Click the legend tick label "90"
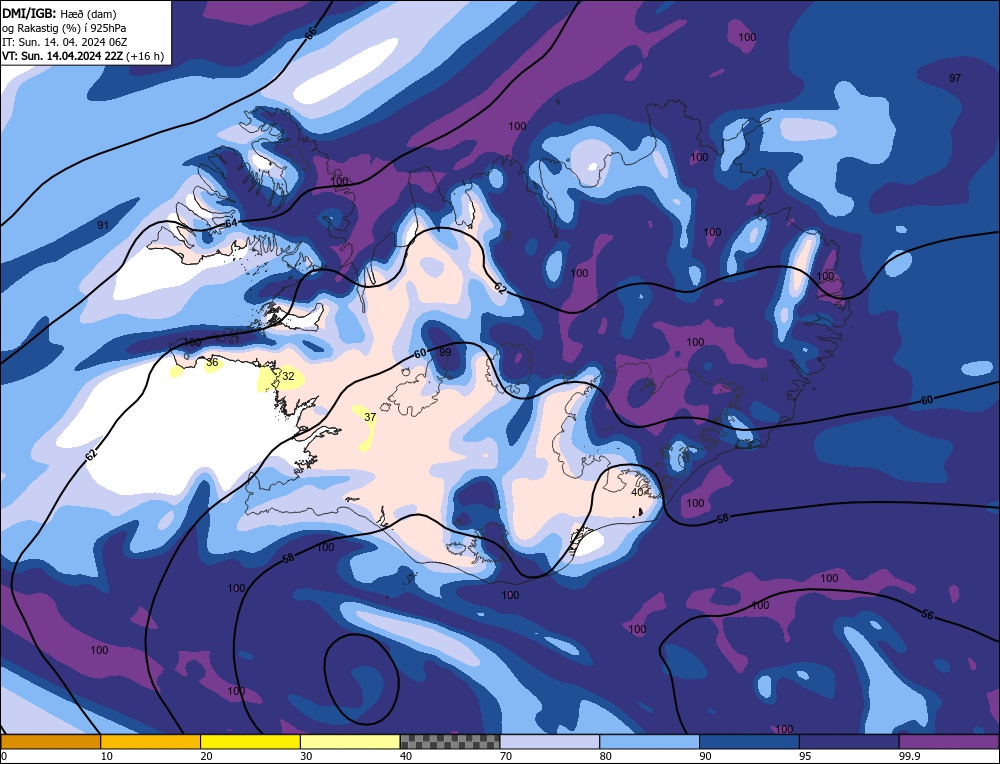Screen dimensions: 1000x764 click(705, 756)
